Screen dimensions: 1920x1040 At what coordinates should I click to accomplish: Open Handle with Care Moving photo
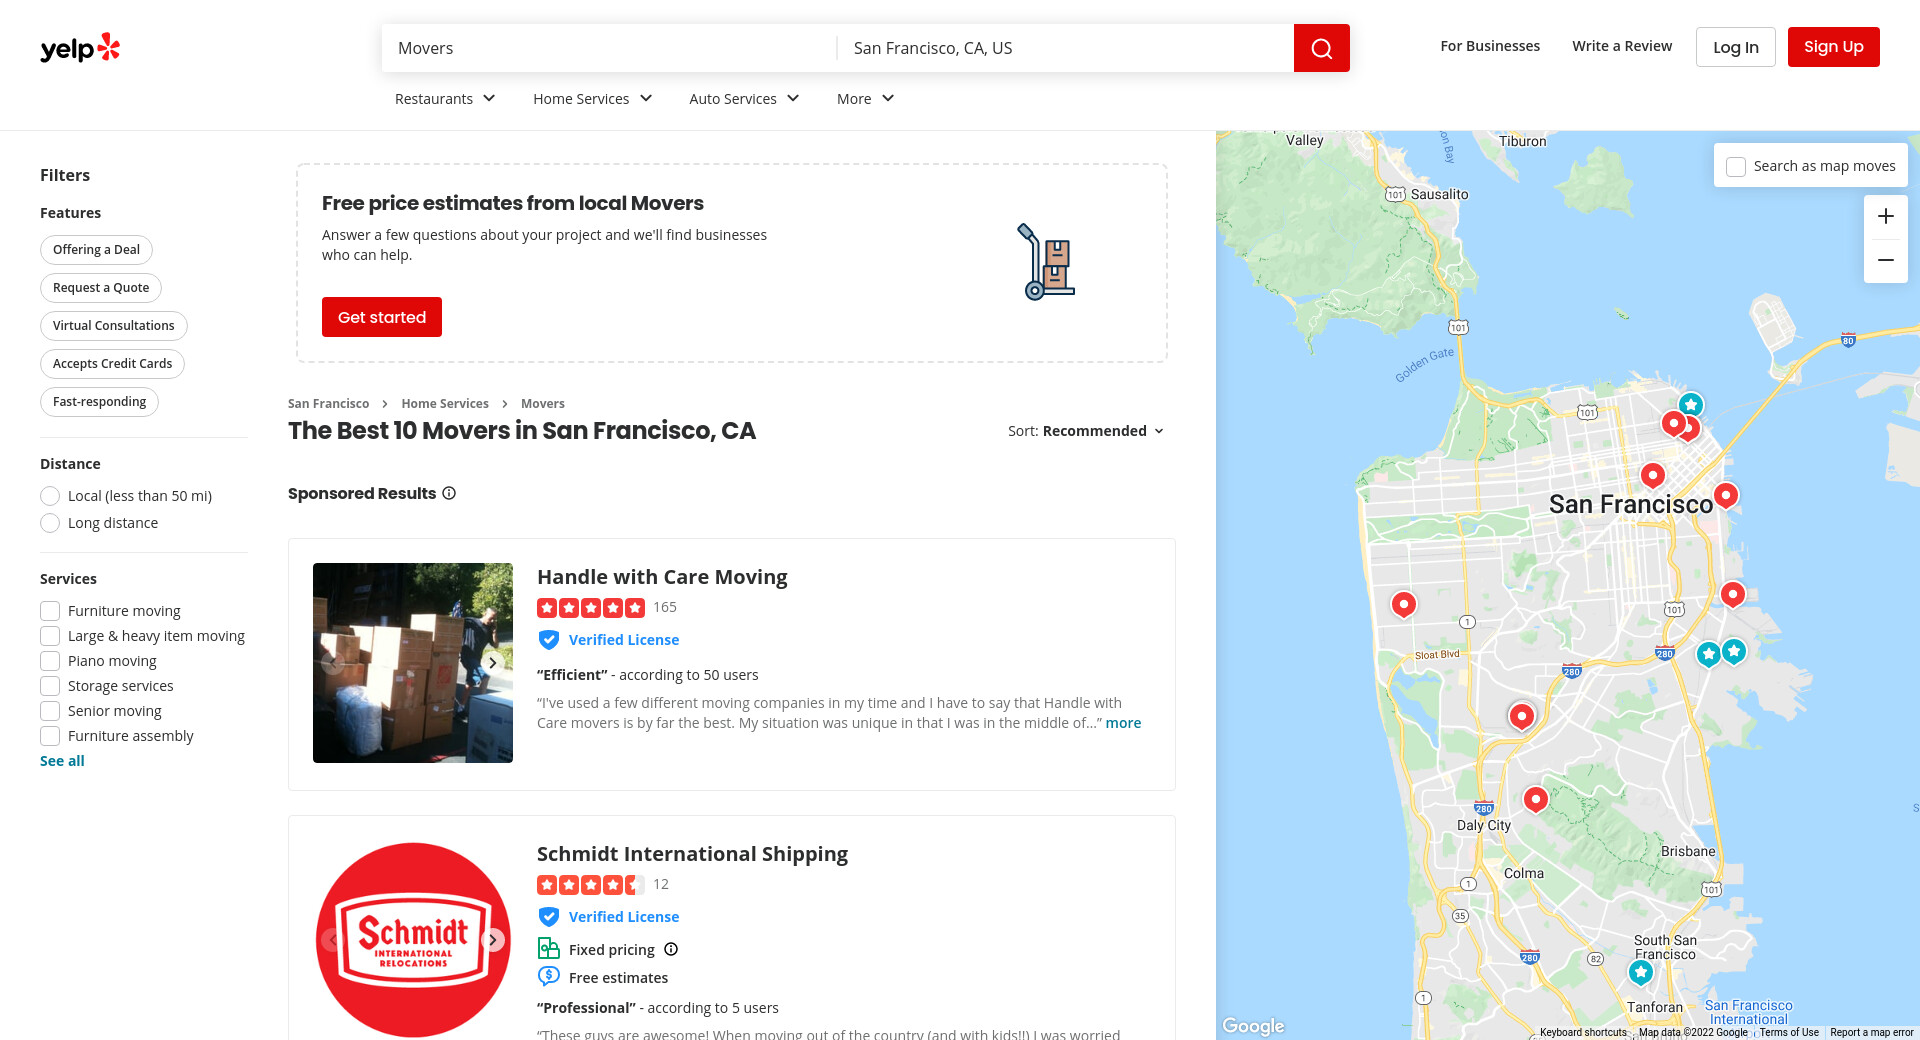coord(413,663)
